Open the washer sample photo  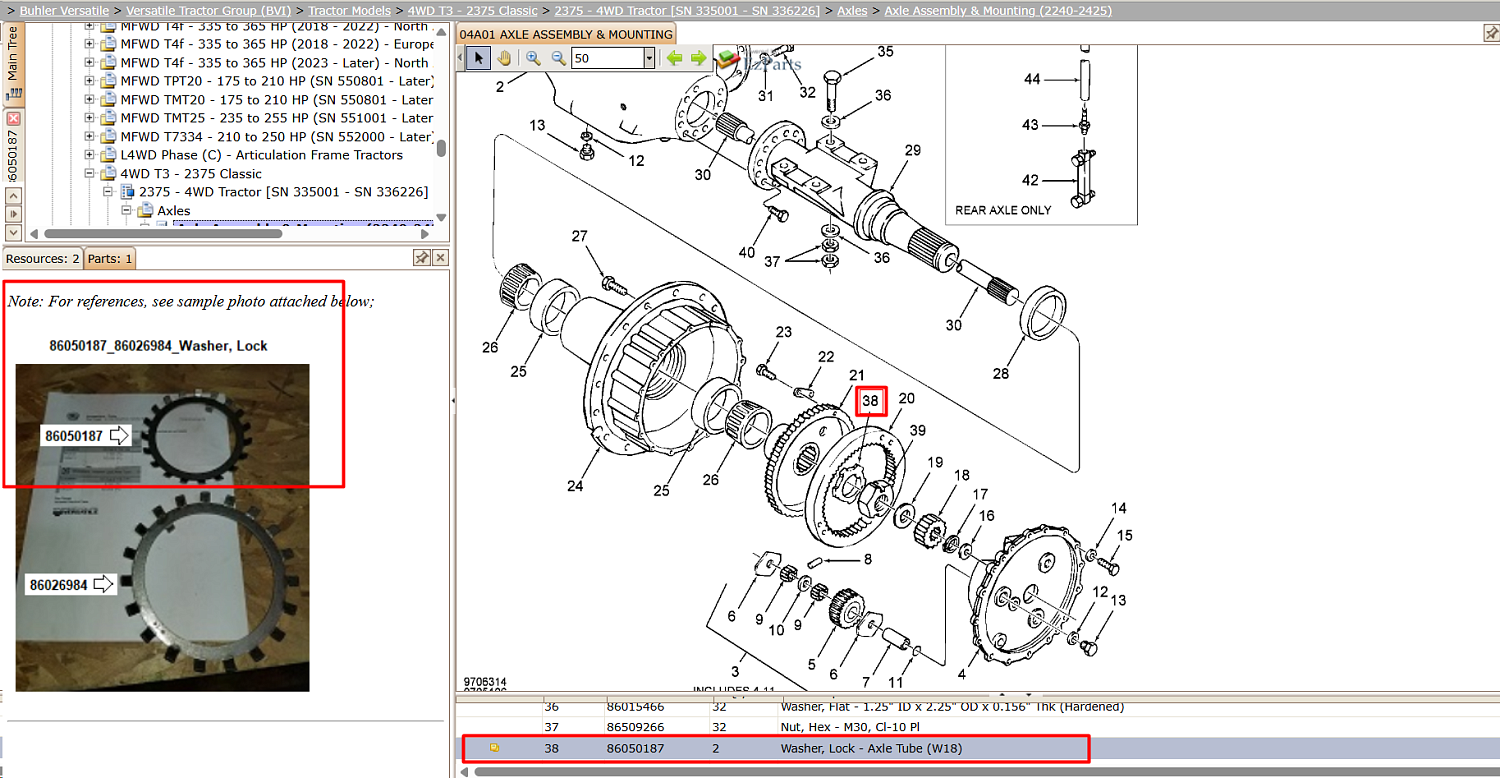point(162,527)
